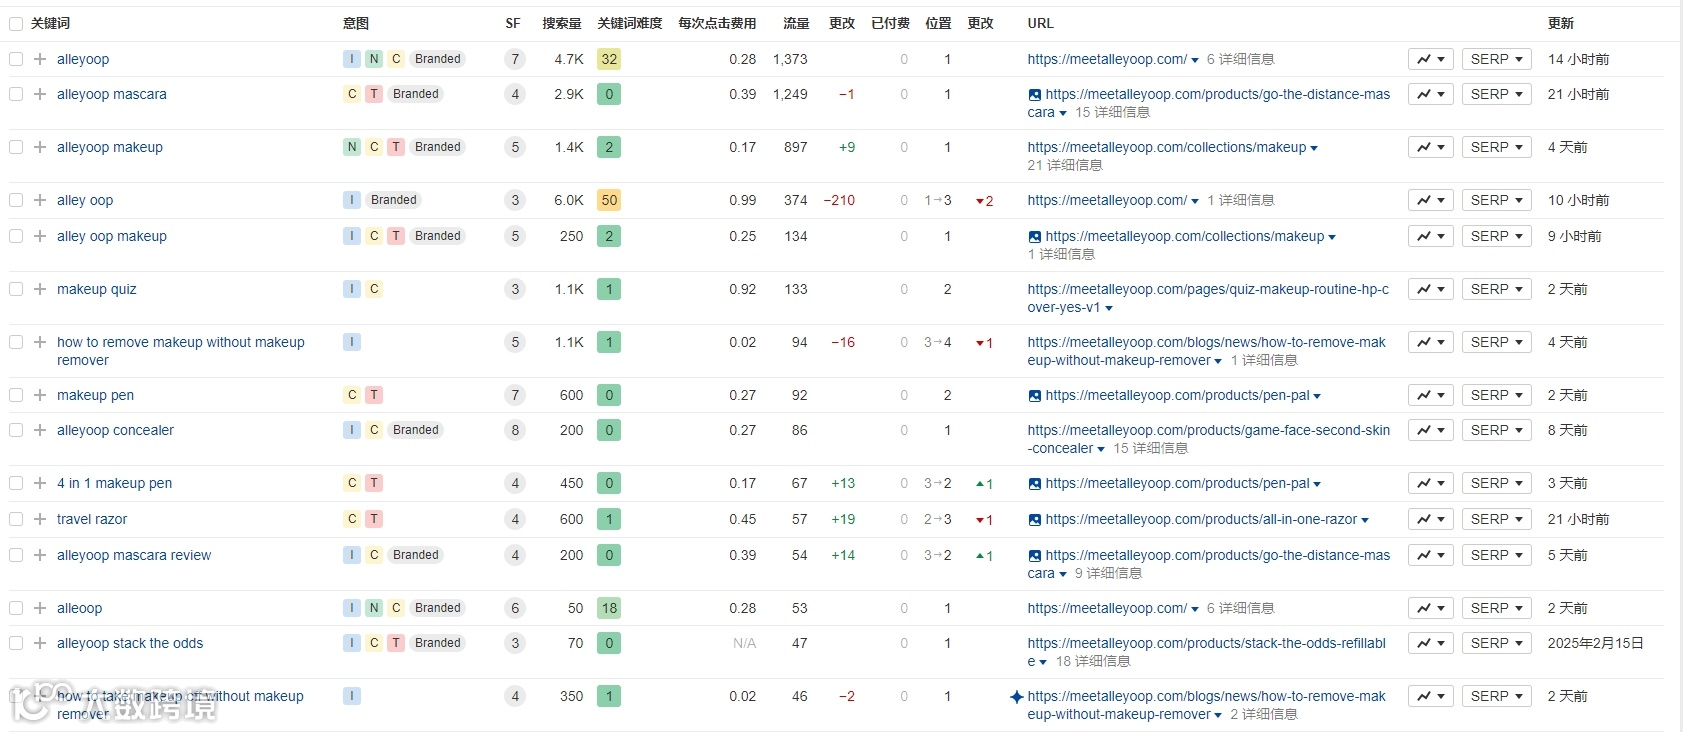1683x732 pixels.
Task: Click 21 详细信息 under alleyoop makeup URL
Action: (1065, 165)
